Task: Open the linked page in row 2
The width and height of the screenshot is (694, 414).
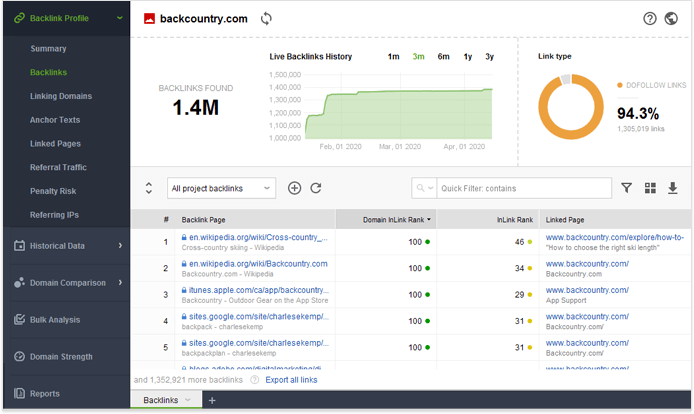Action: pos(587,264)
